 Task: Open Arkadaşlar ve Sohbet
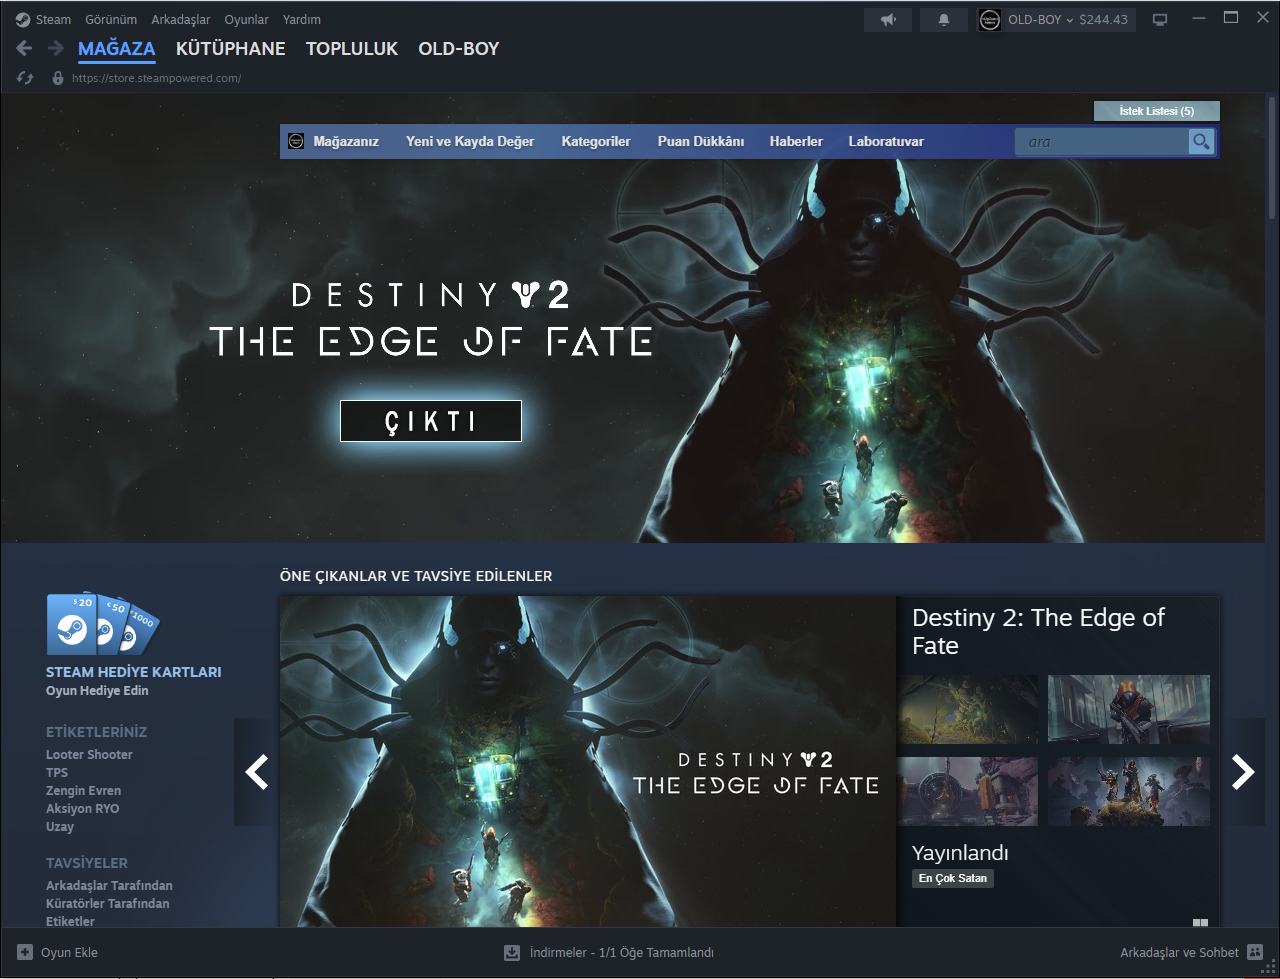1179,953
